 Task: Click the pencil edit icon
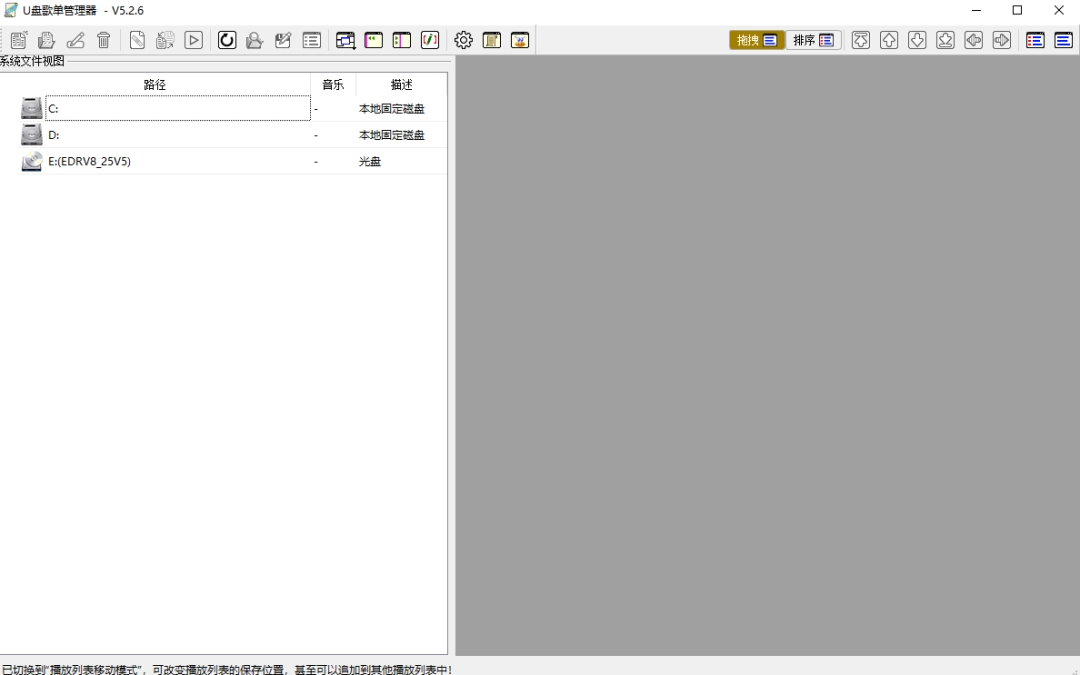point(75,40)
